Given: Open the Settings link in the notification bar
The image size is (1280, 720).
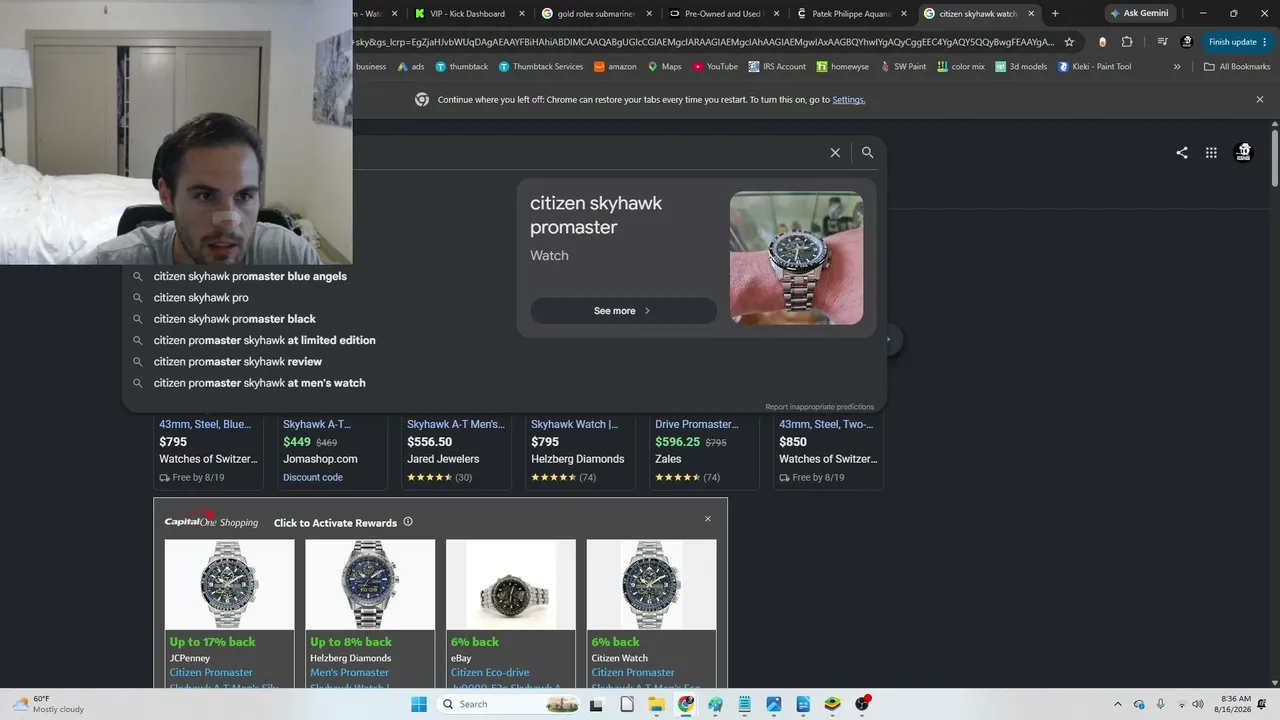Looking at the screenshot, I should [x=849, y=100].
